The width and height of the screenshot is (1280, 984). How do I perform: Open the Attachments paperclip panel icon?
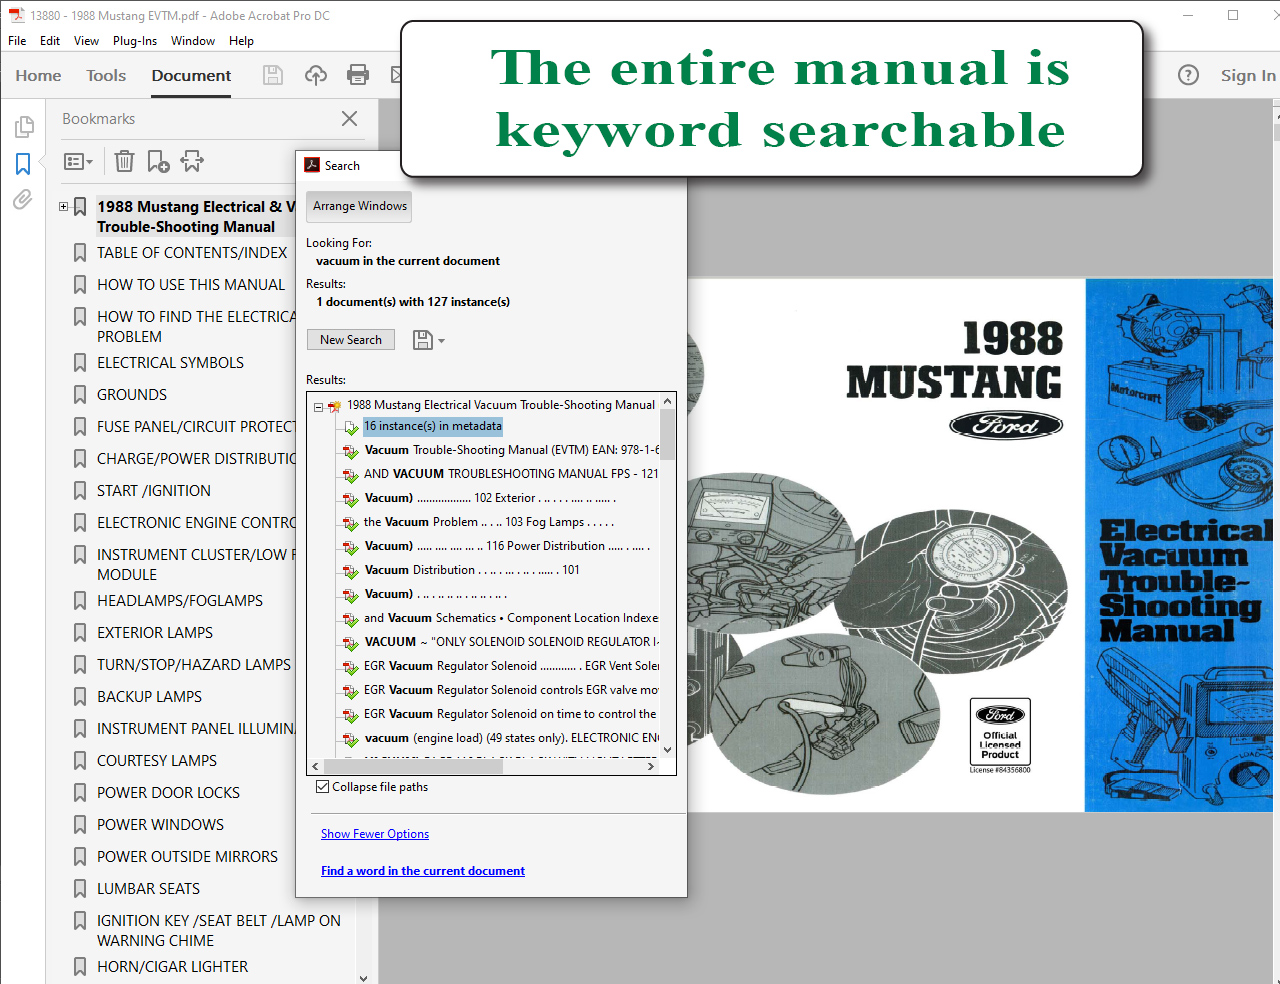pyautogui.click(x=23, y=199)
